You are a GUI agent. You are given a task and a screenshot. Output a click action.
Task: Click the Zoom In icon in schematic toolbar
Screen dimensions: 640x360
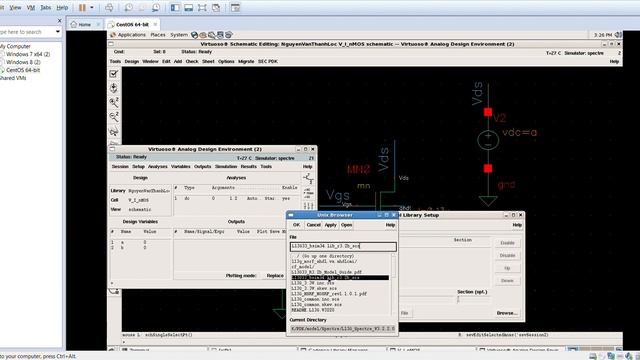coord(114,102)
